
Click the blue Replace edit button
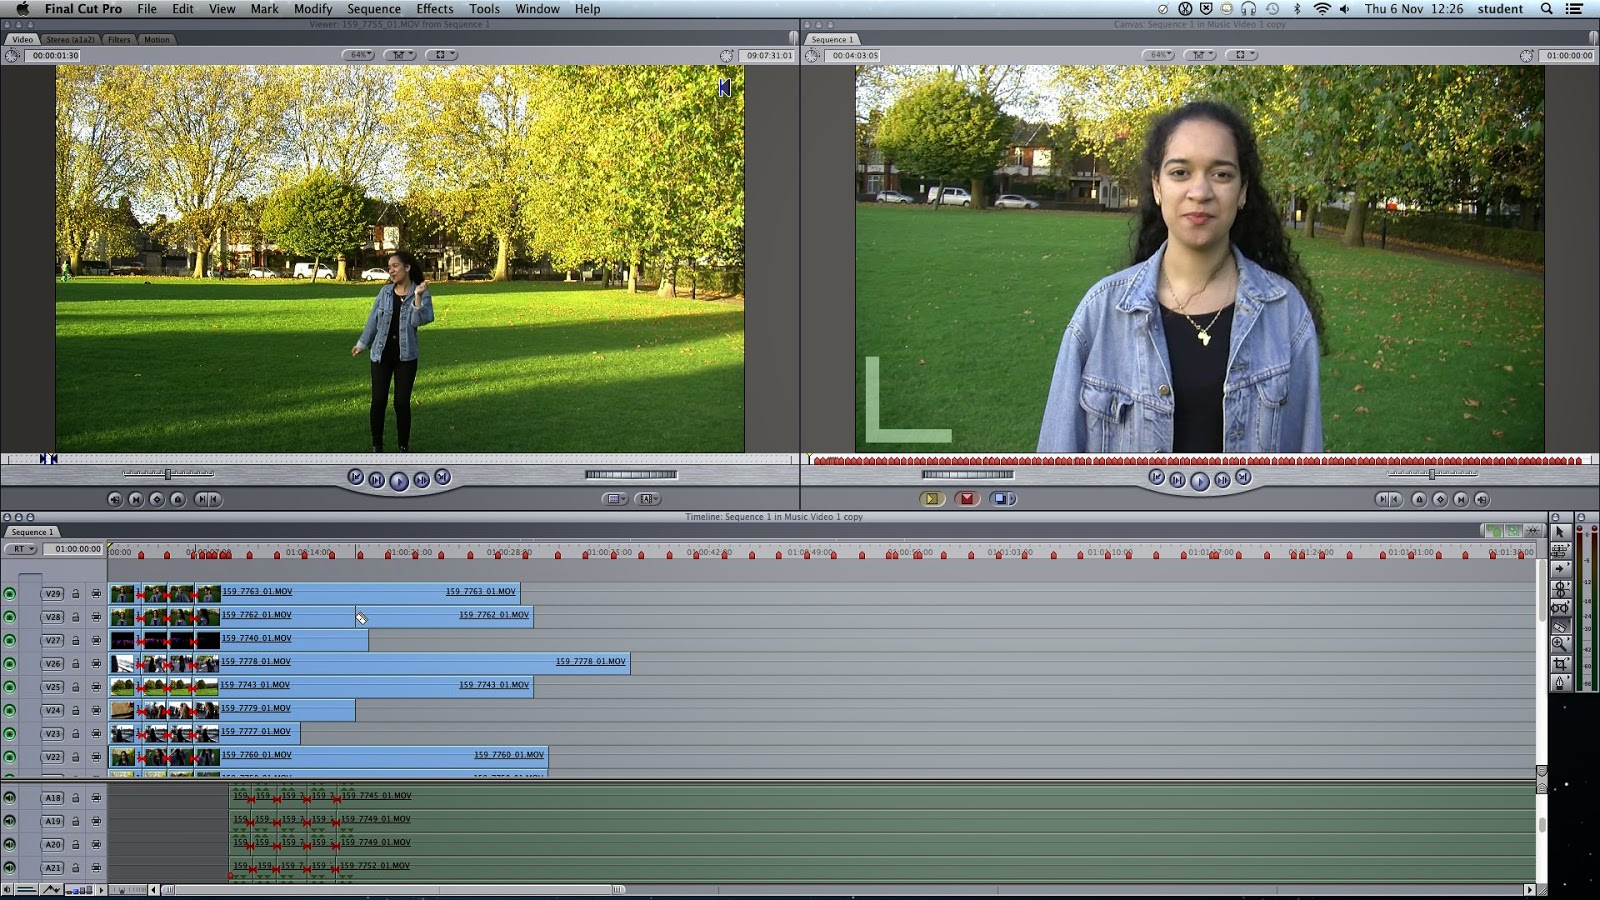point(1002,498)
